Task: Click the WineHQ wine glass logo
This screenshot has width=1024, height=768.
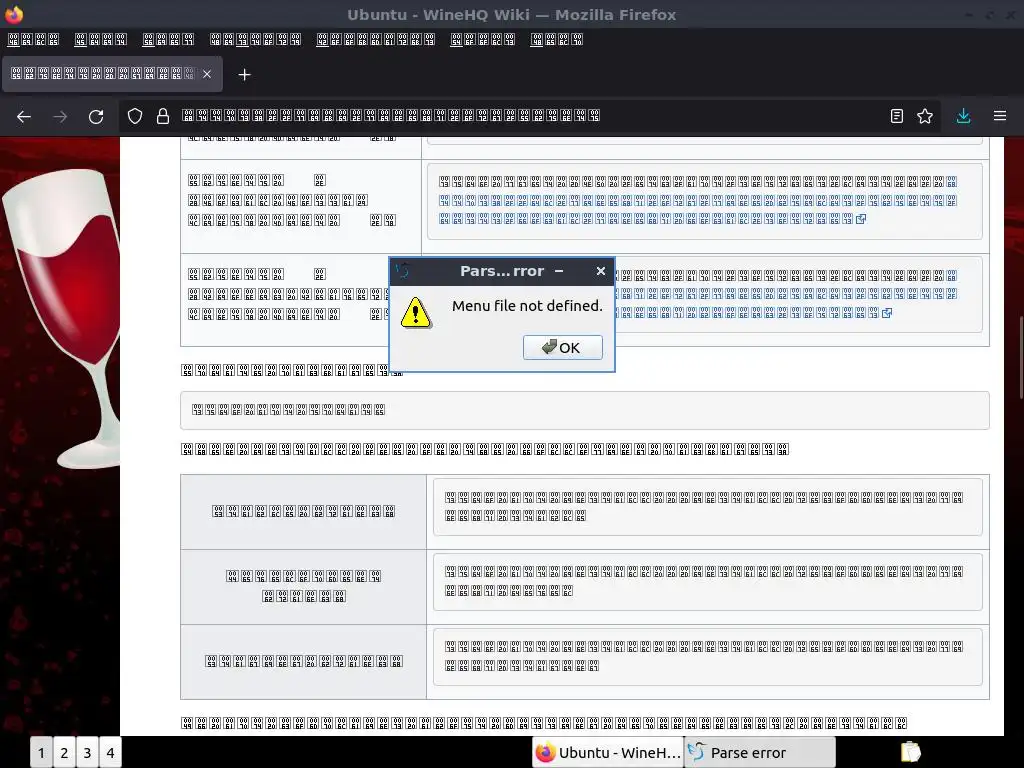Action: click(x=62, y=318)
